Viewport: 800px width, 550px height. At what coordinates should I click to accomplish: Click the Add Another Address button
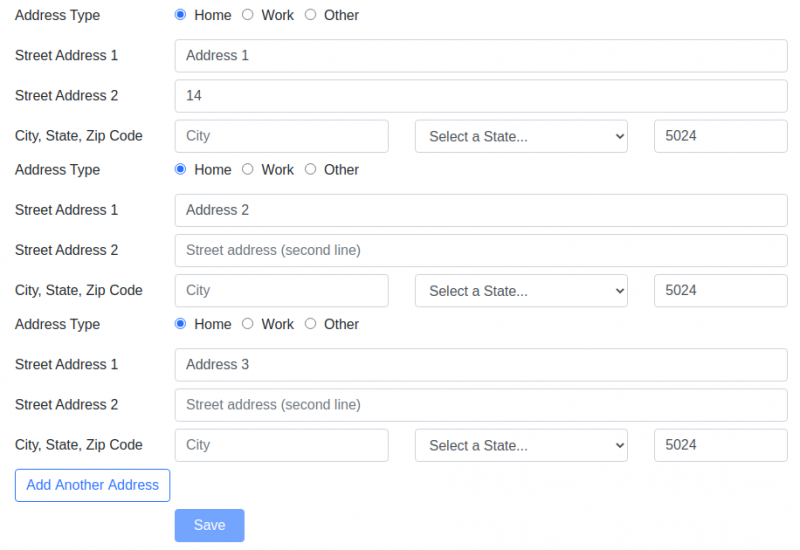(92, 485)
